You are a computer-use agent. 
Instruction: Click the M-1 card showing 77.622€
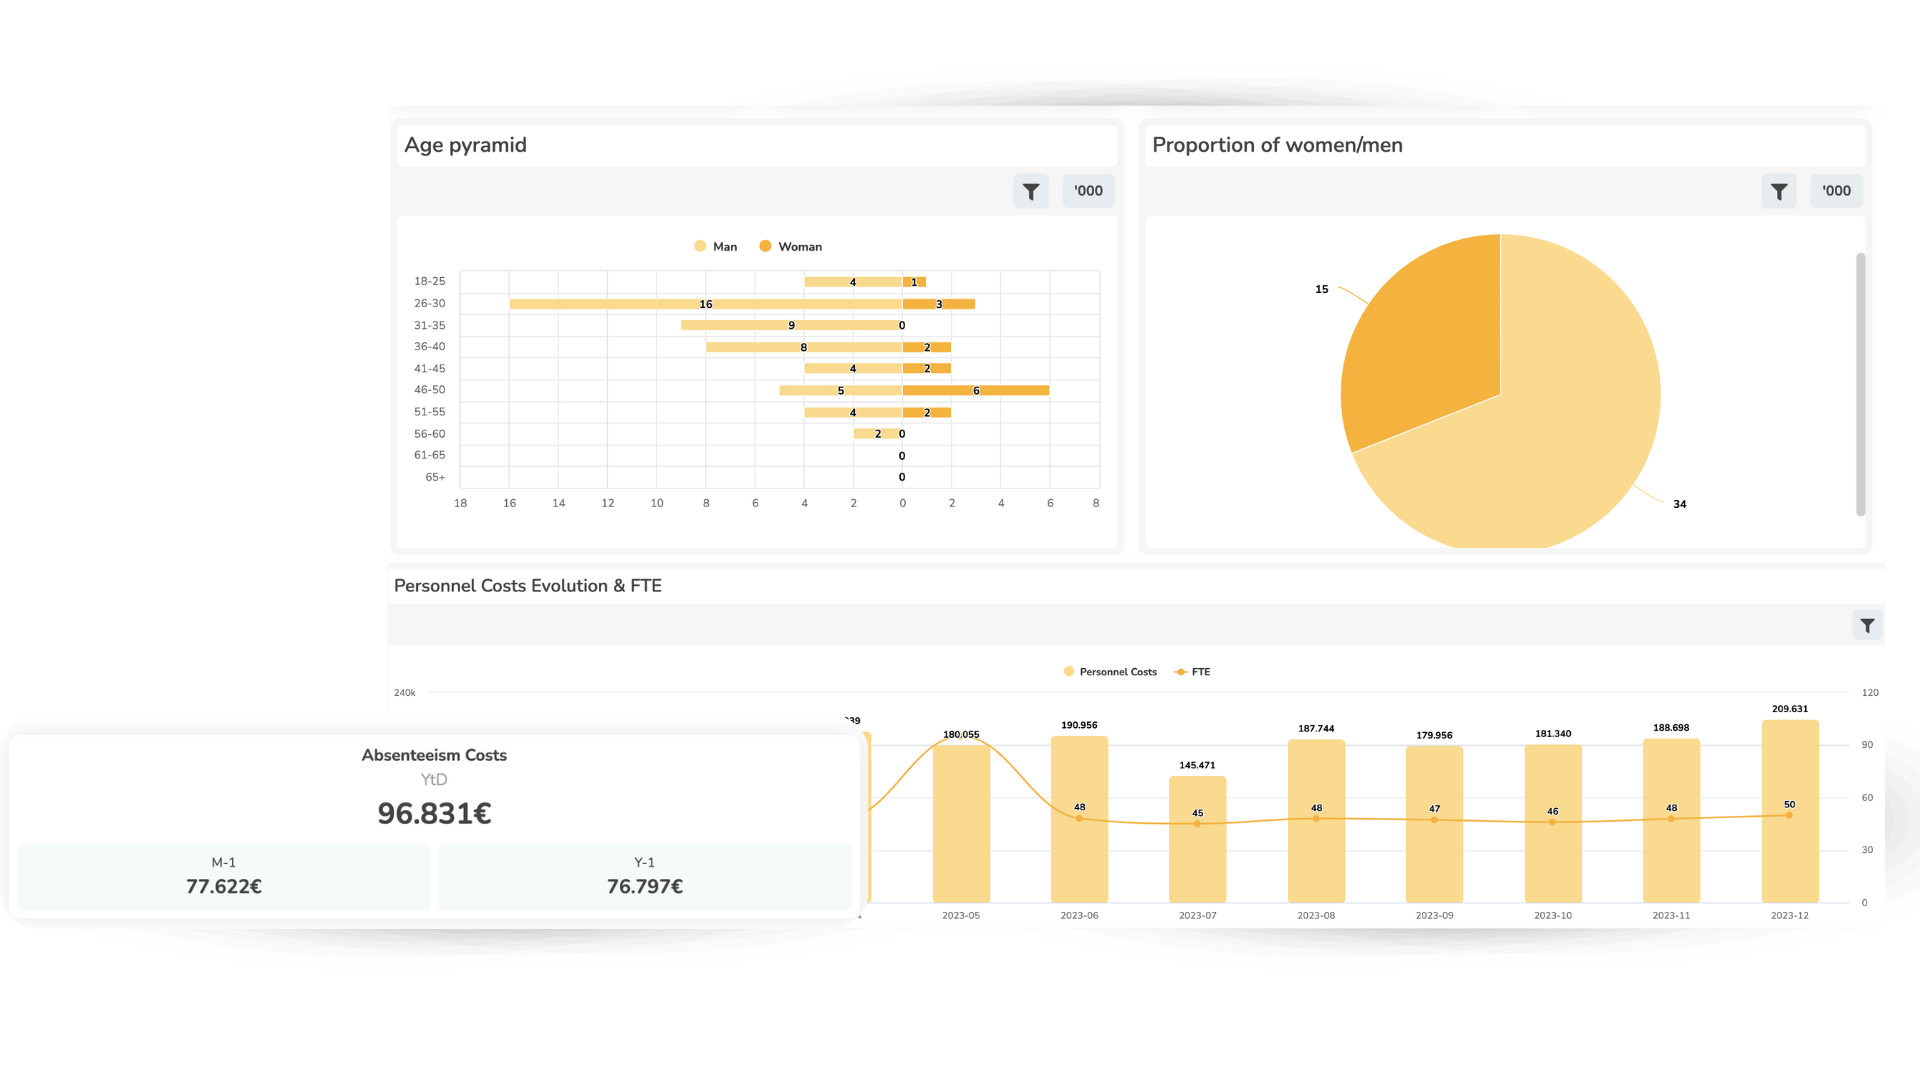click(224, 877)
